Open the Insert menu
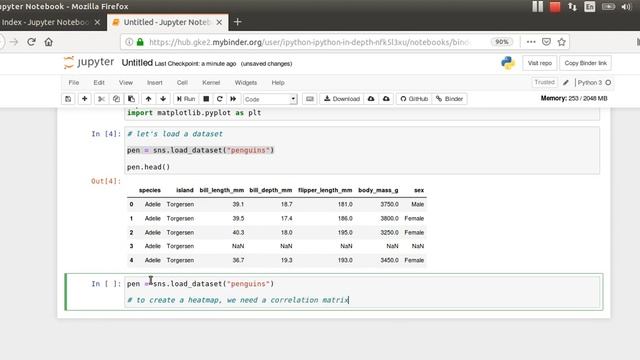 tap(155, 82)
